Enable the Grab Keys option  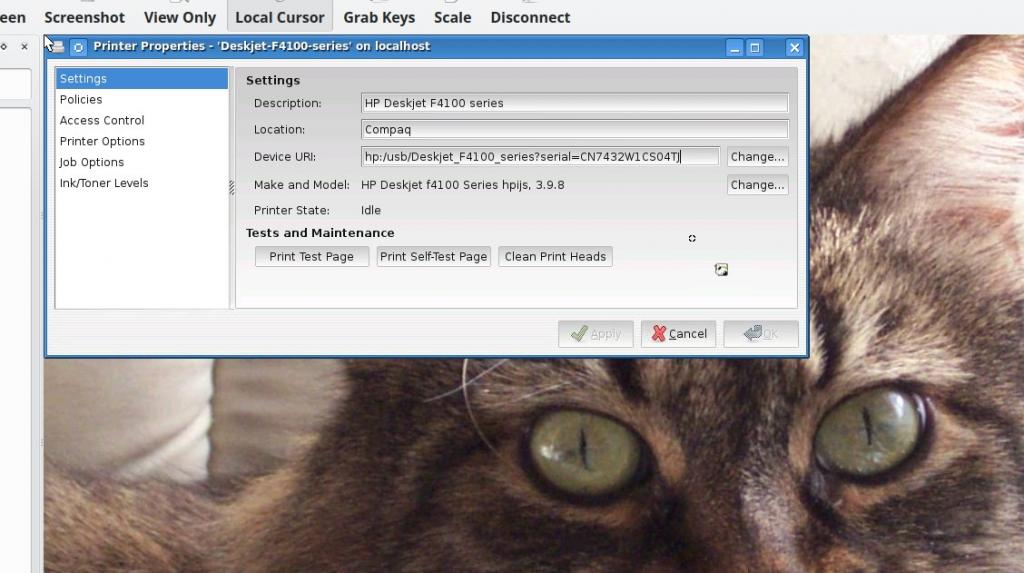[379, 17]
